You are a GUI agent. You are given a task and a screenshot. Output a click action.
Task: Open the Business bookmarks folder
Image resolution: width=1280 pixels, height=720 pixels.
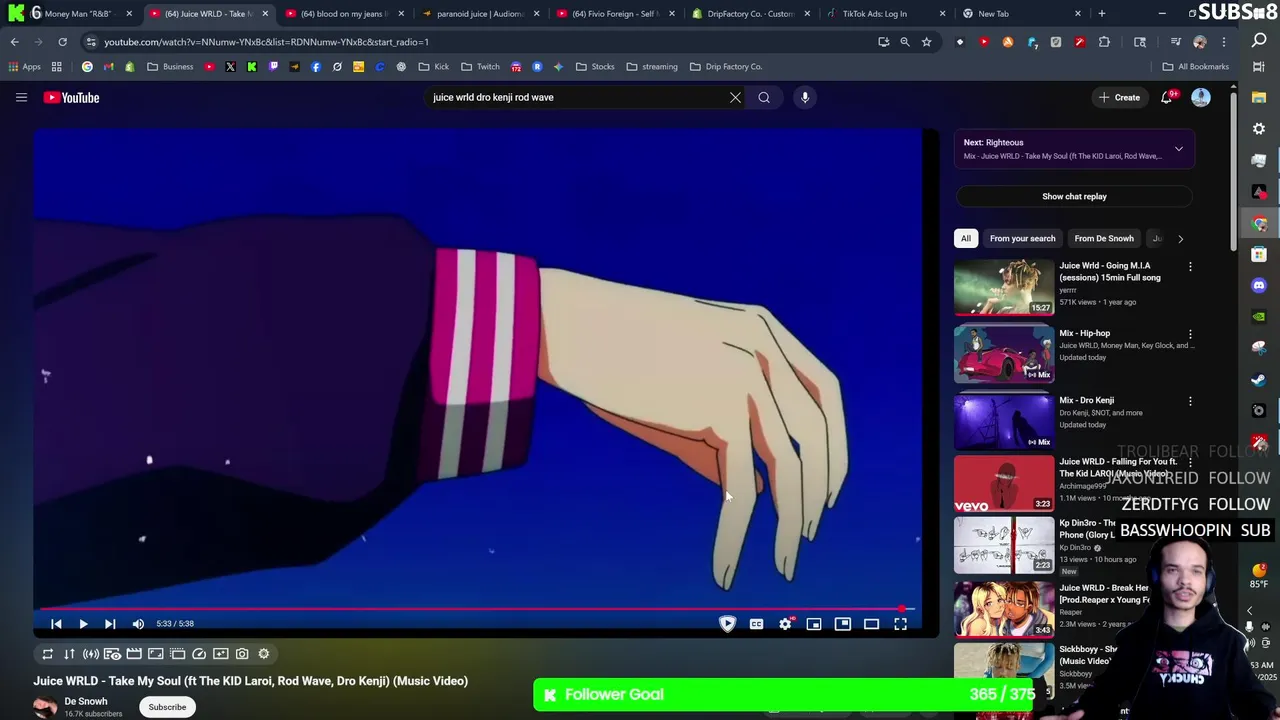[170, 67]
